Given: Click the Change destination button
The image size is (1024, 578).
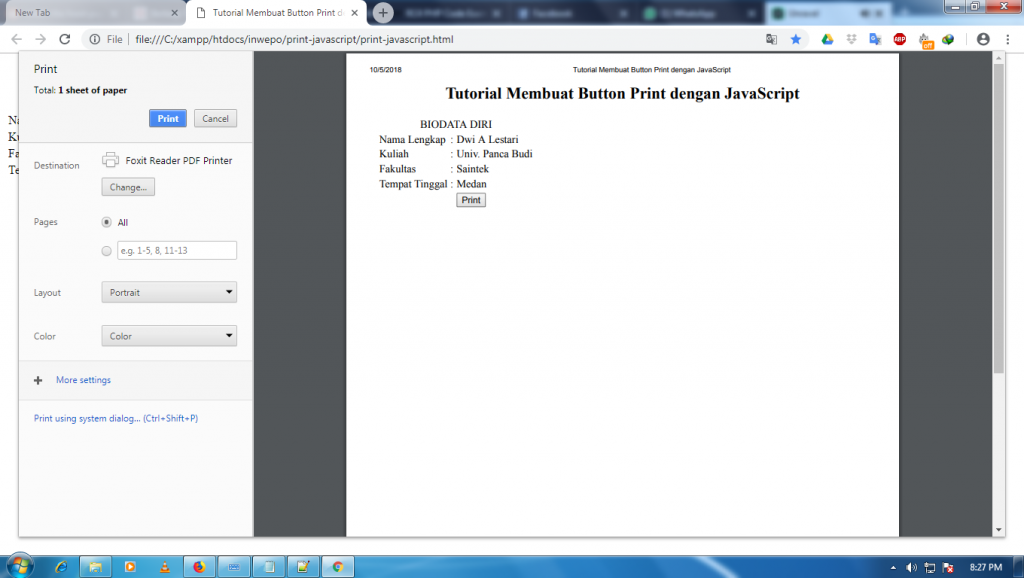Looking at the screenshot, I should click(x=128, y=187).
